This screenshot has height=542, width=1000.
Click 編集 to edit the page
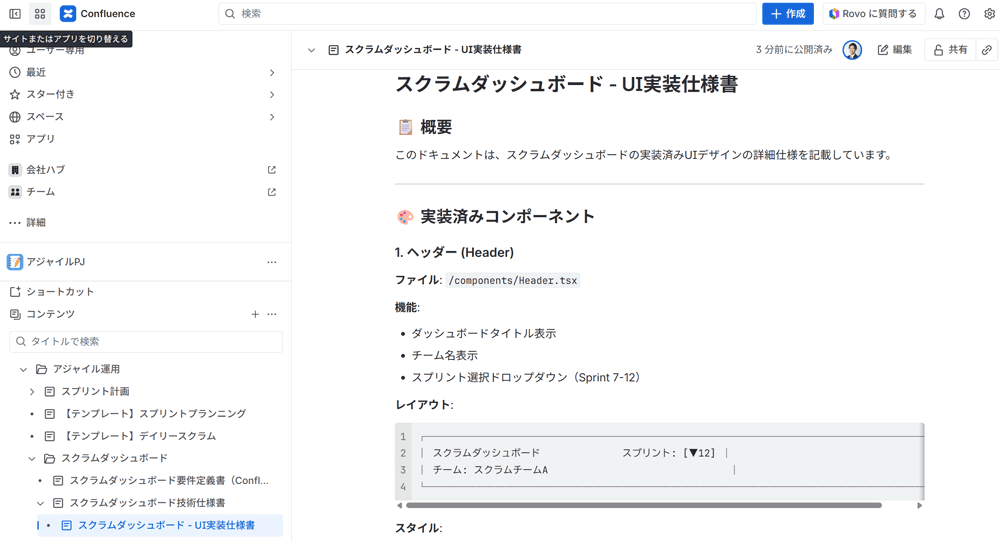[895, 50]
